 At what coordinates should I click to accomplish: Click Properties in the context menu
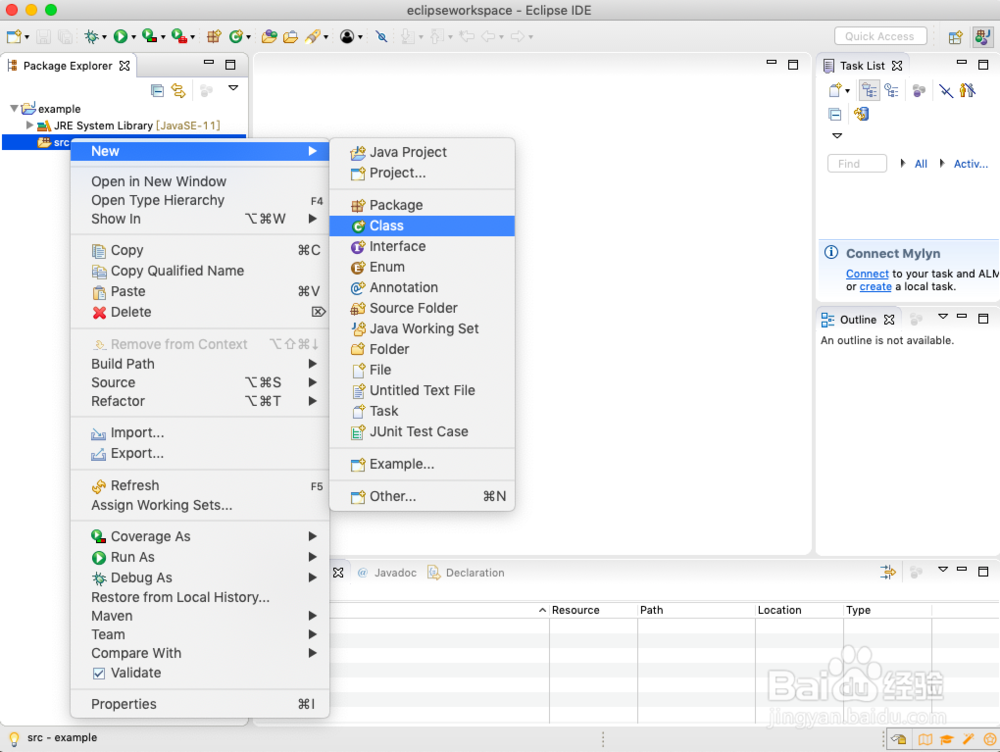tap(200, 704)
